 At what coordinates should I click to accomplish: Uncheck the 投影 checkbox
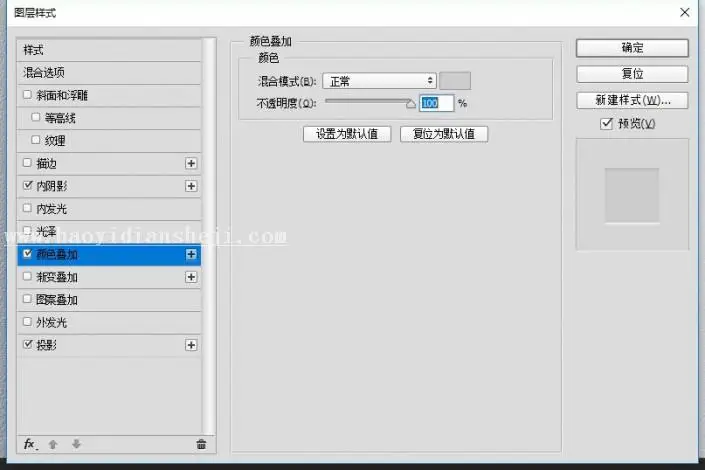coord(27,344)
